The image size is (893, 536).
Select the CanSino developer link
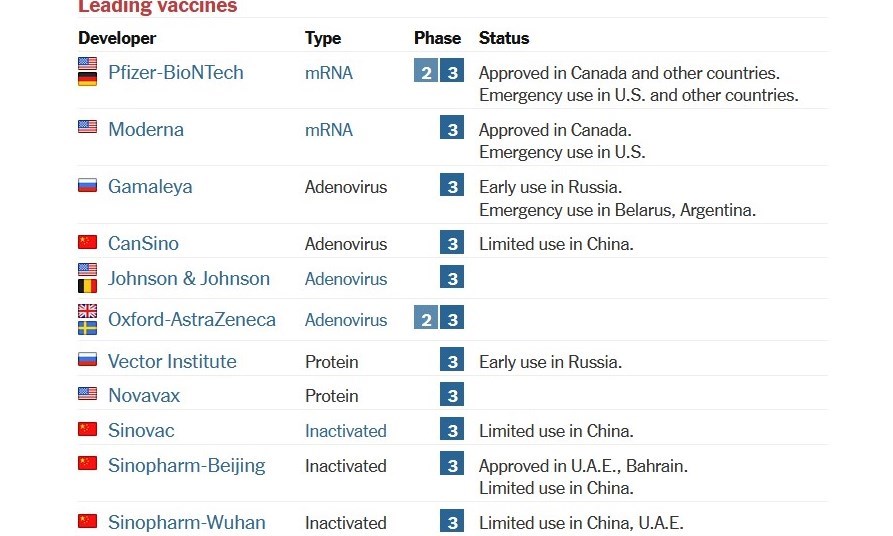pyautogui.click(x=143, y=244)
